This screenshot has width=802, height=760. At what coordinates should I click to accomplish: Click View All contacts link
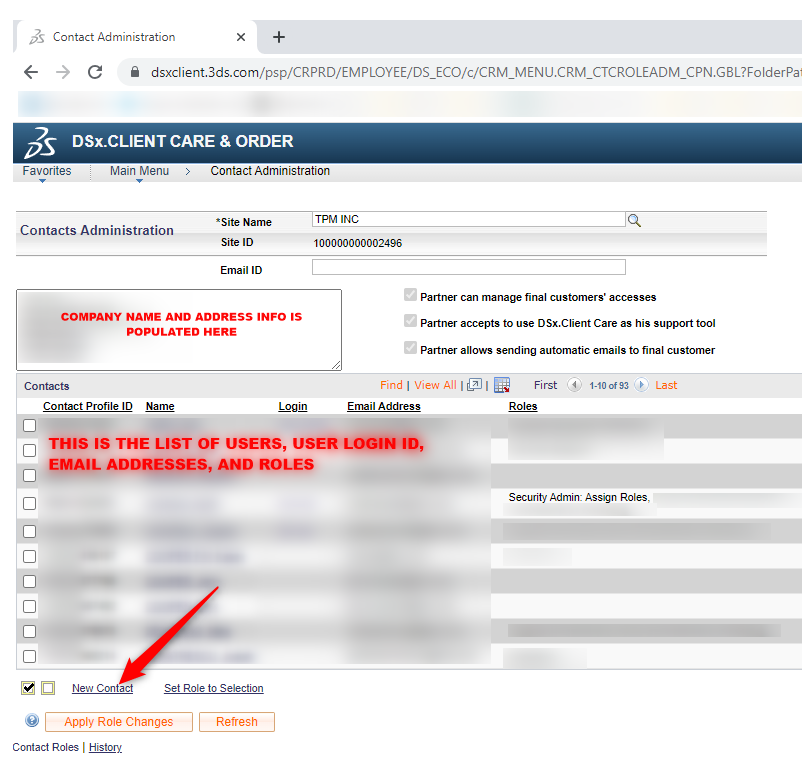coord(435,385)
